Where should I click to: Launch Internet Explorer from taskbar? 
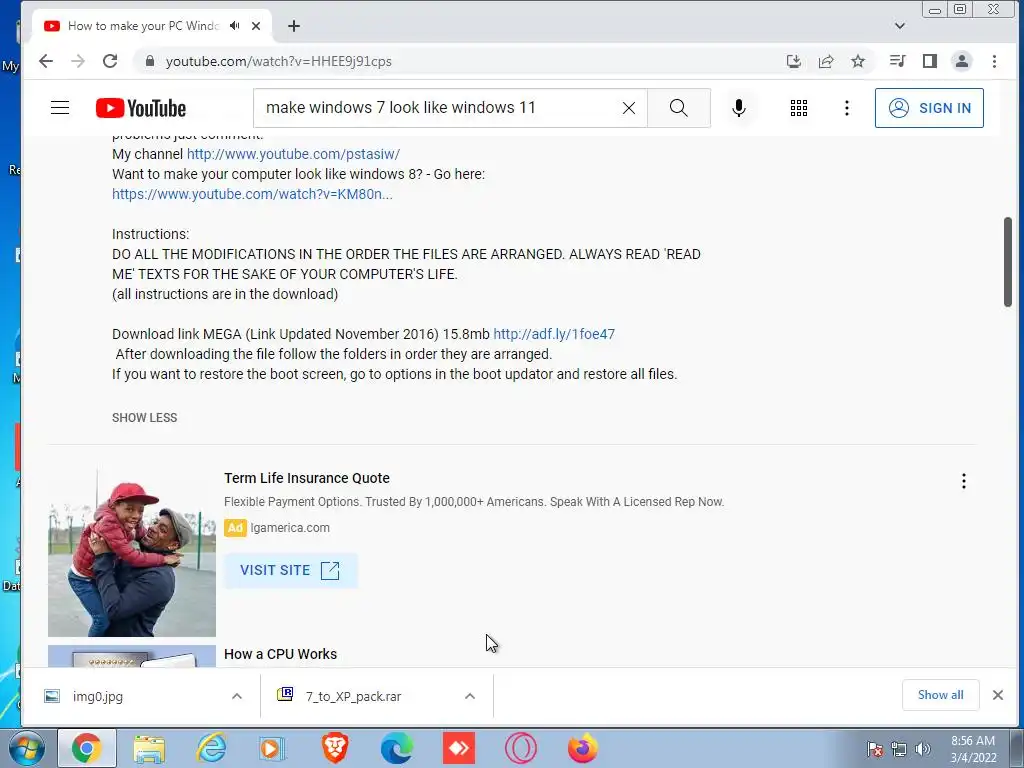click(211, 748)
